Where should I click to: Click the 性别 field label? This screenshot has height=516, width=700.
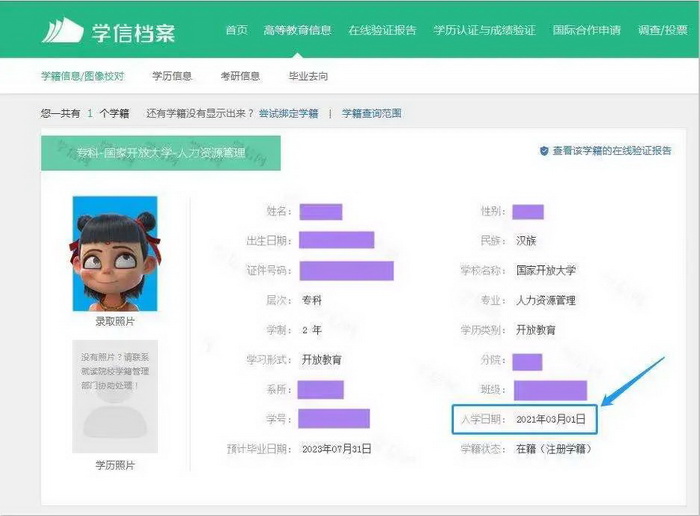click(493, 211)
